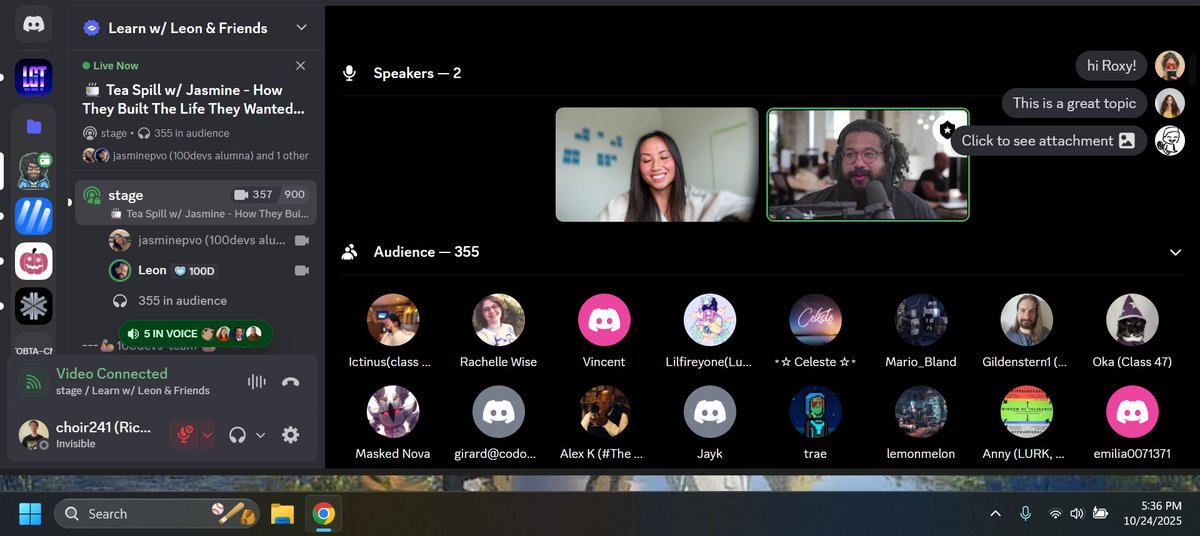Collapse the Audience section
Screen dimensions: 1200x536
(x=1176, y=253)
